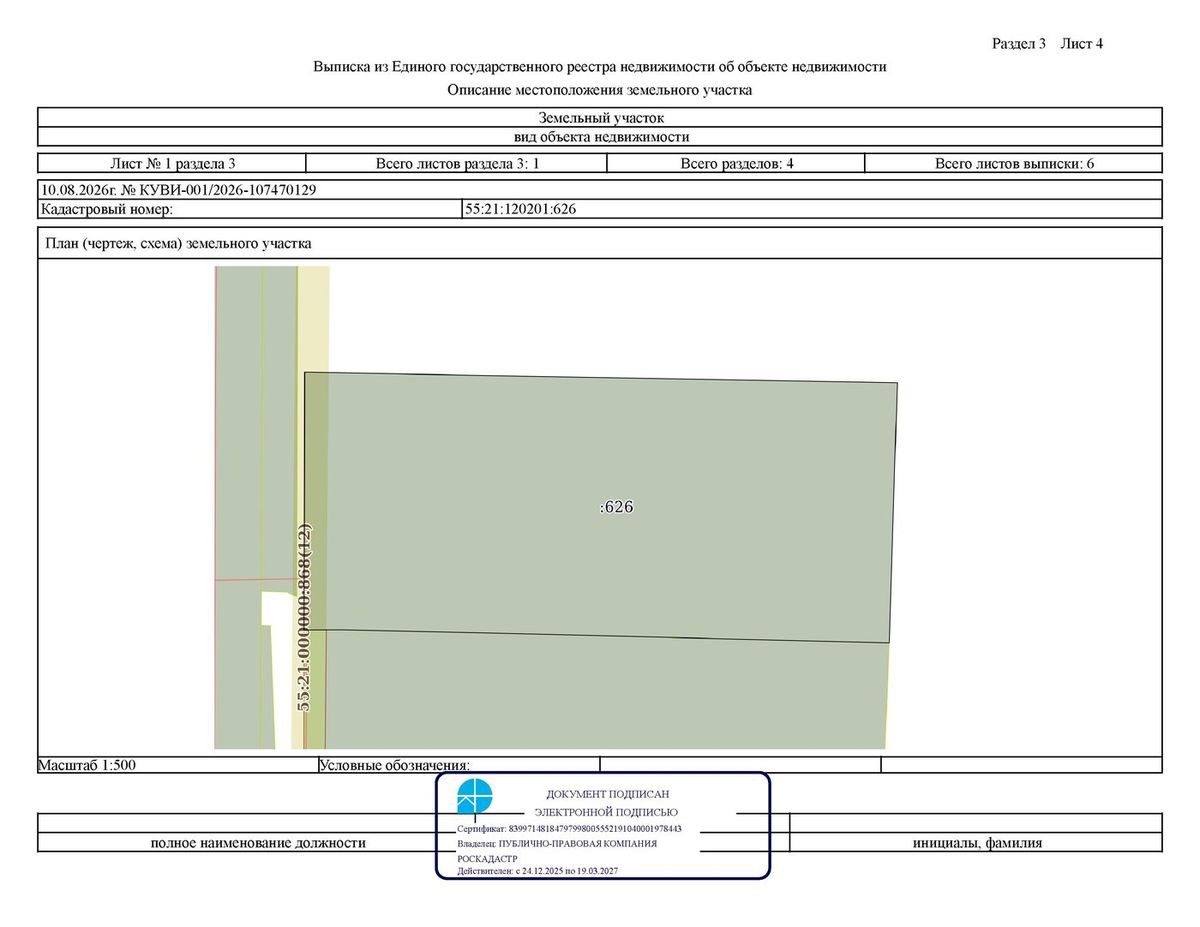
Task: Click the stamp validity dates line
Action: (x=537, y=871)
